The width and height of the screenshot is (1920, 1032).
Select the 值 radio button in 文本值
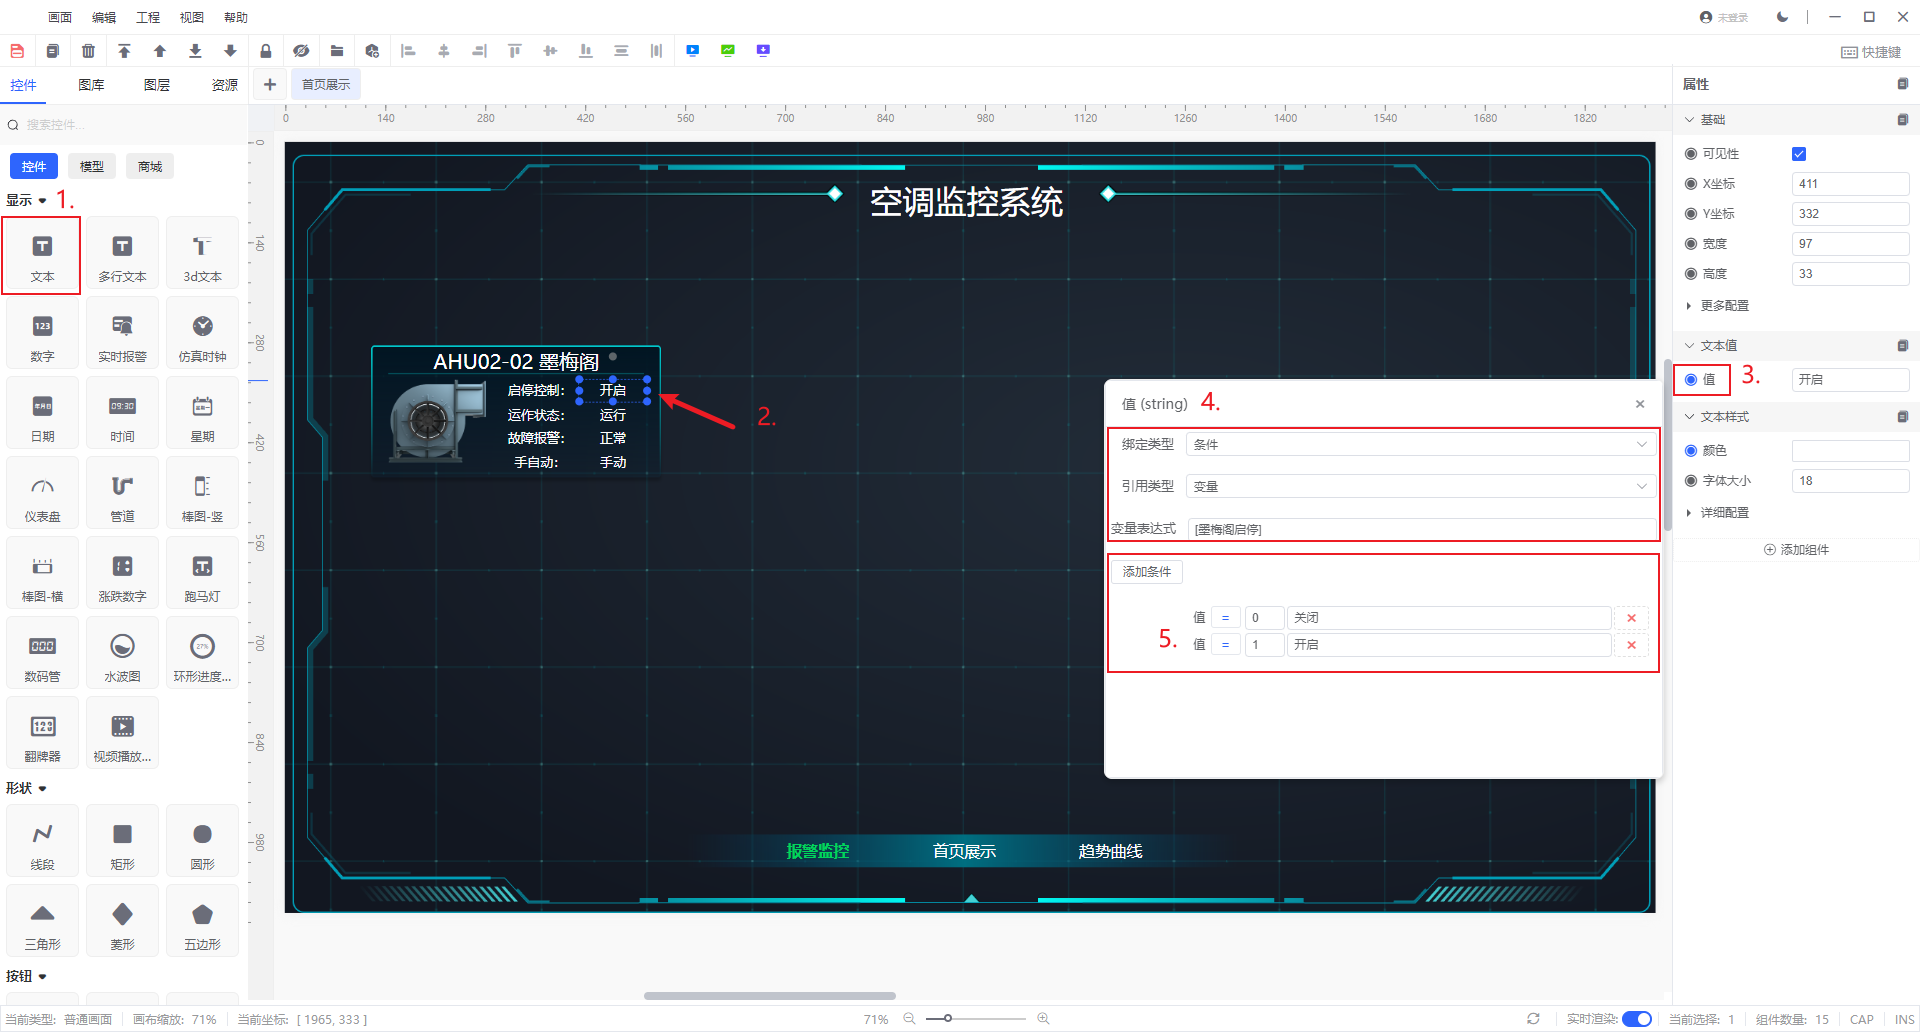(1691, 380)
